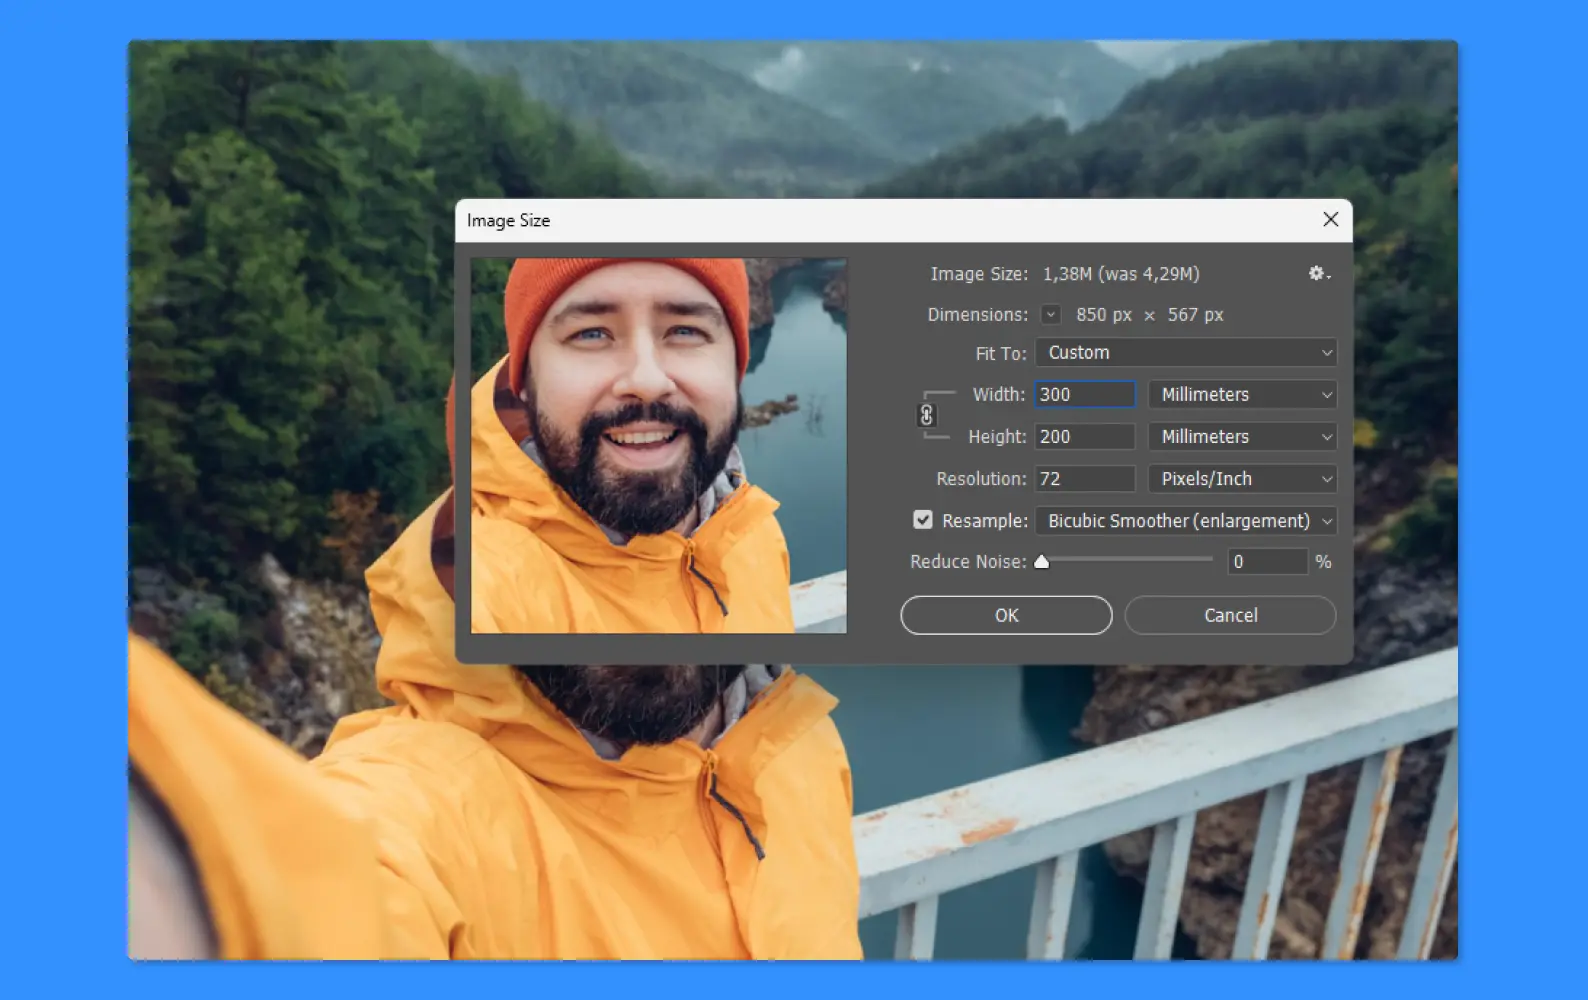Open the Dimensions unit dropdown arrow

pyautogui.click(x=1050, y=314)
